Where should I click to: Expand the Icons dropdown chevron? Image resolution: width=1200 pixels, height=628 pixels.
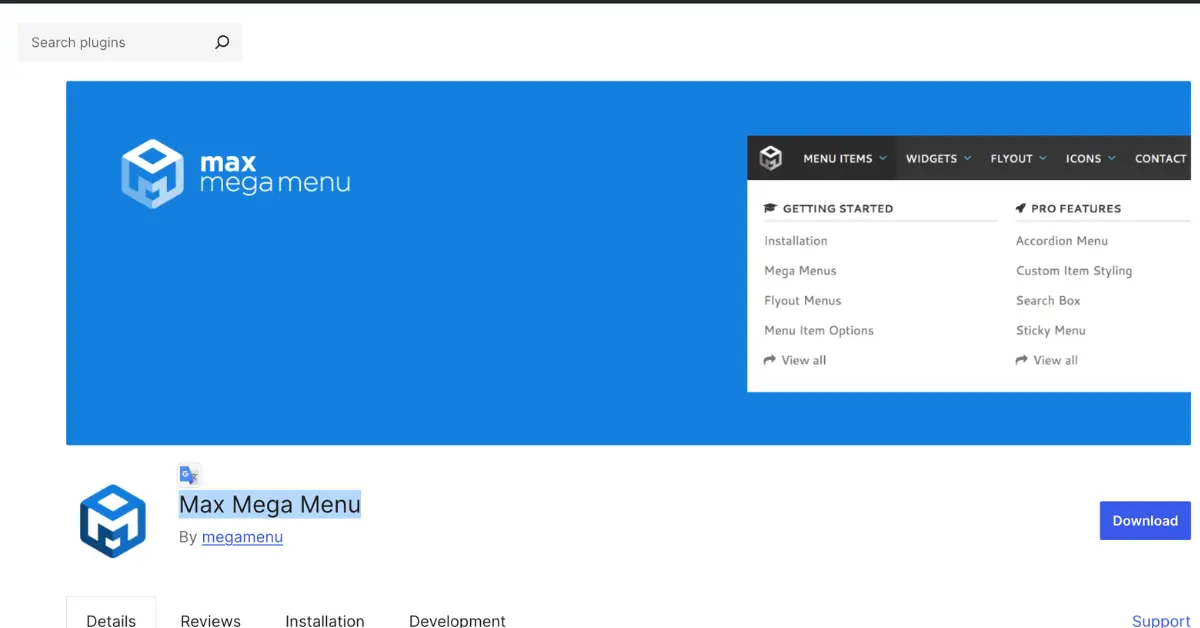[x=1111, y=158]
